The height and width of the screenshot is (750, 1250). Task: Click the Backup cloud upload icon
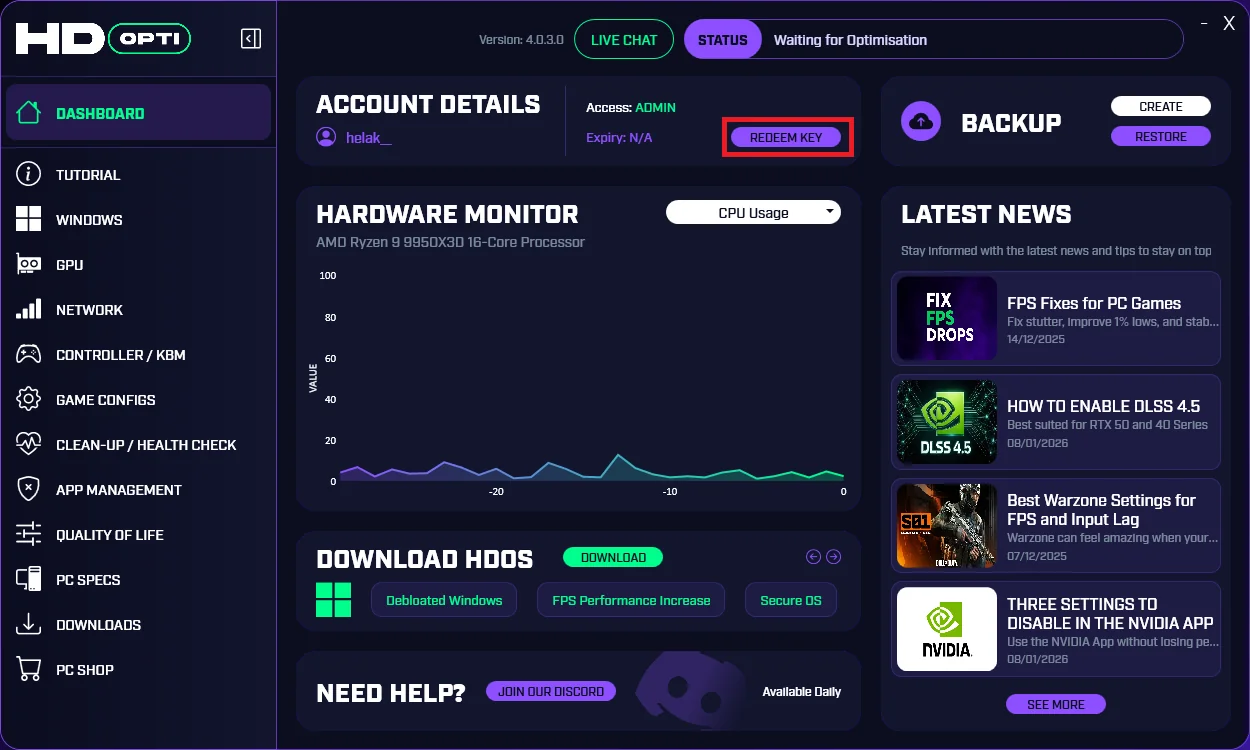pos(921,122)
